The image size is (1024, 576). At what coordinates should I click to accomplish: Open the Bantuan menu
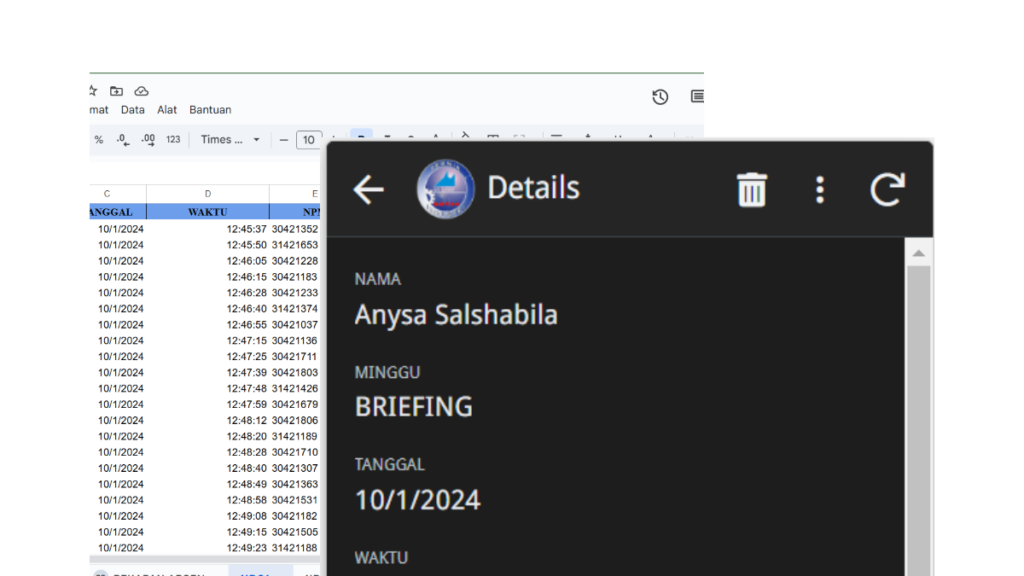[210, 110]
